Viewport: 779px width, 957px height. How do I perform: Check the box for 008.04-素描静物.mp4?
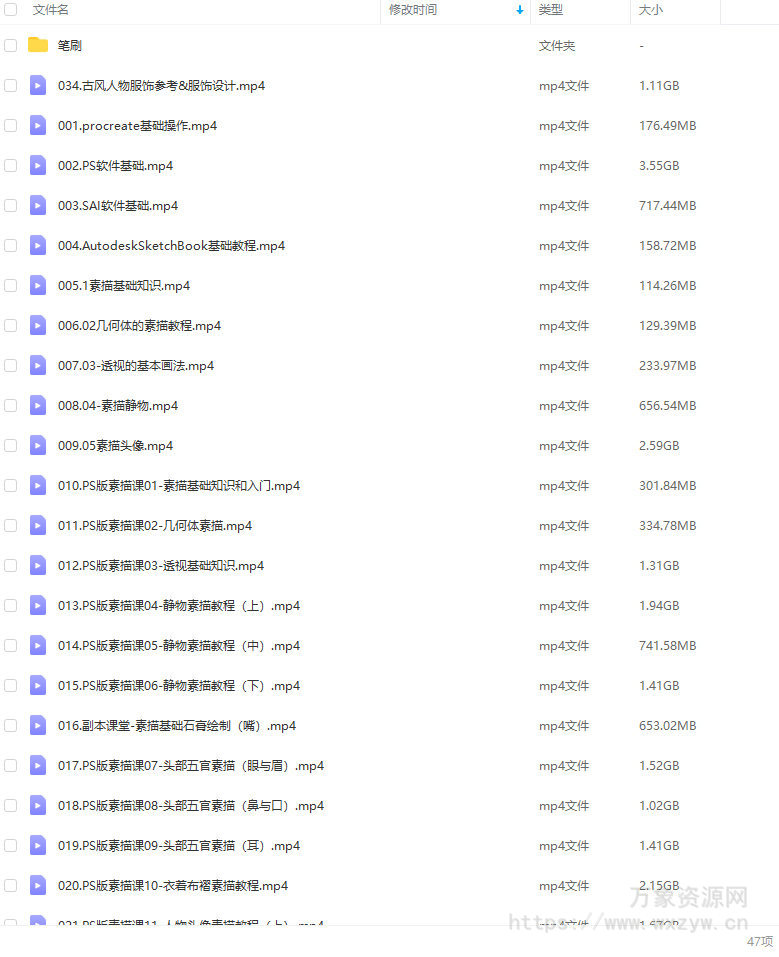coord(10,406)
